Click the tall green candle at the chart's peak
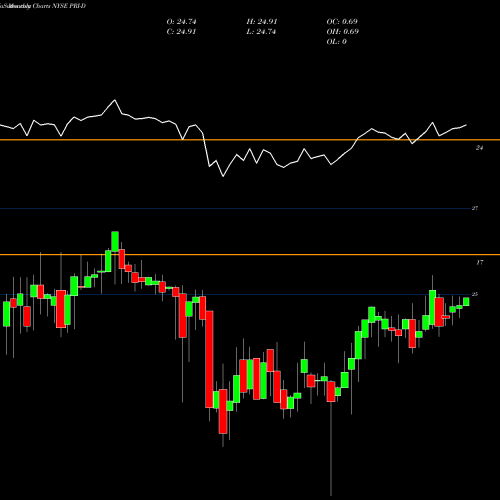This screenshot has height=500, width=500. [x=115, y=241]
